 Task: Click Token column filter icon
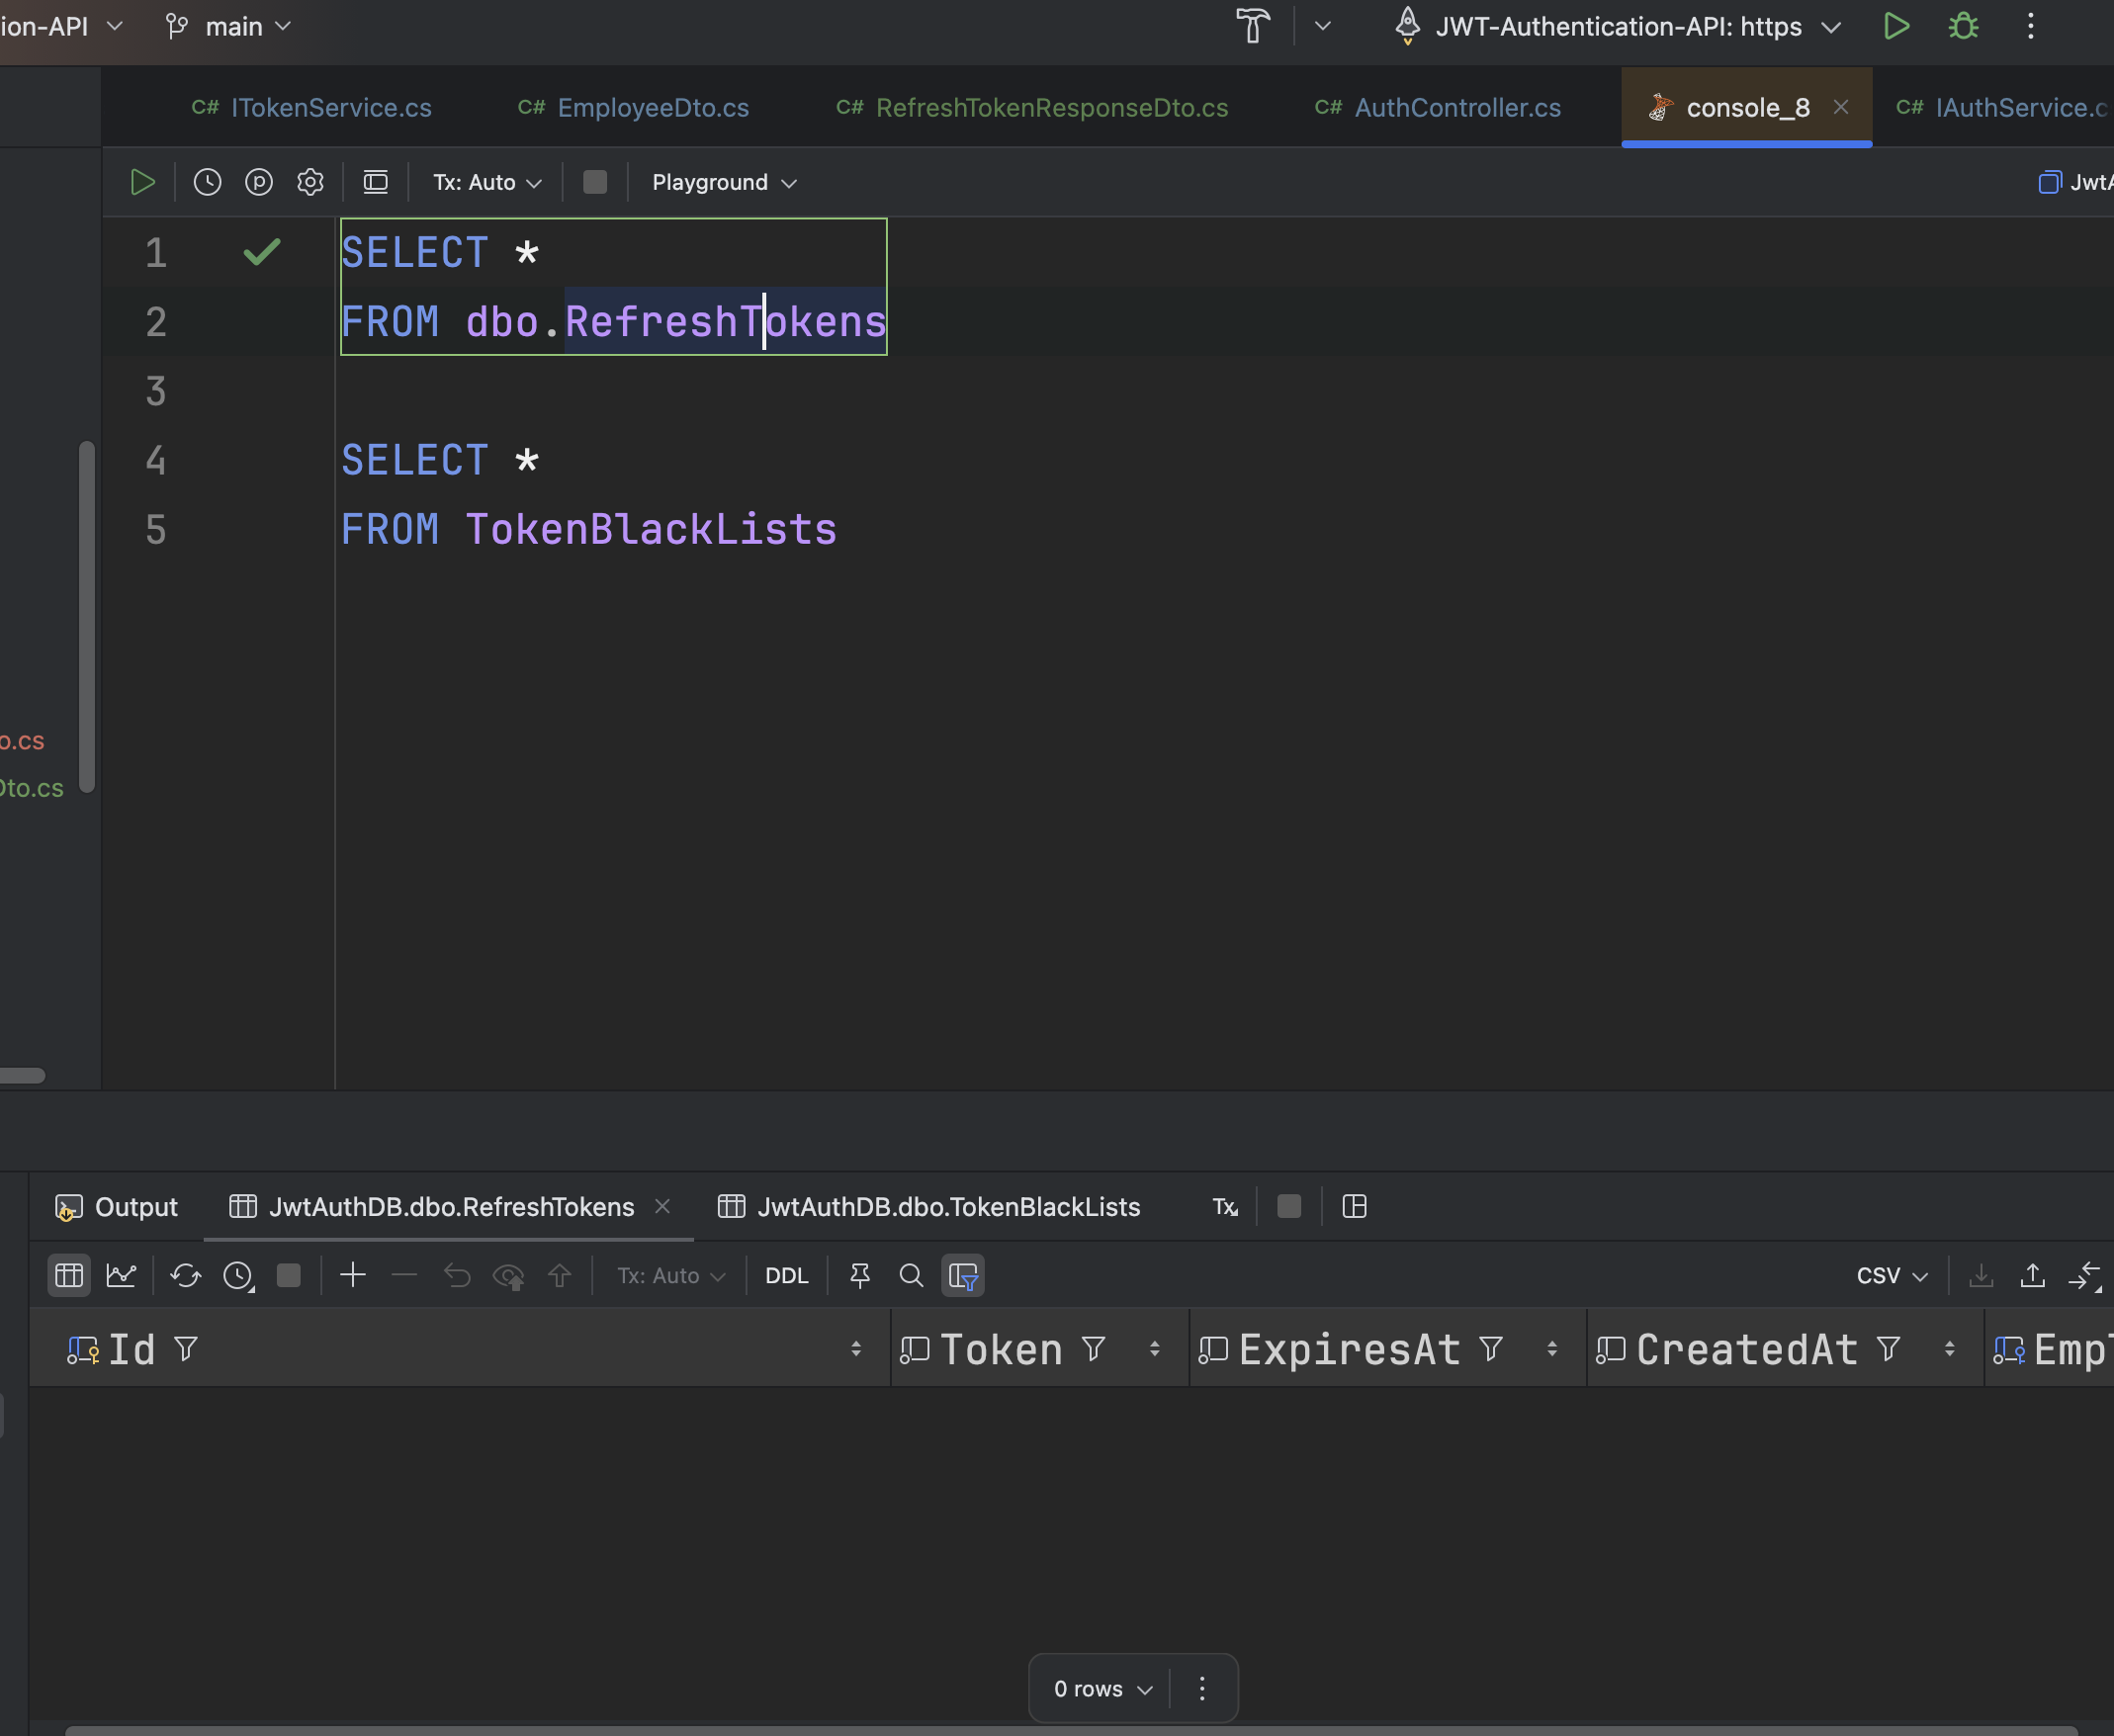click(x=1093, y=1350)
